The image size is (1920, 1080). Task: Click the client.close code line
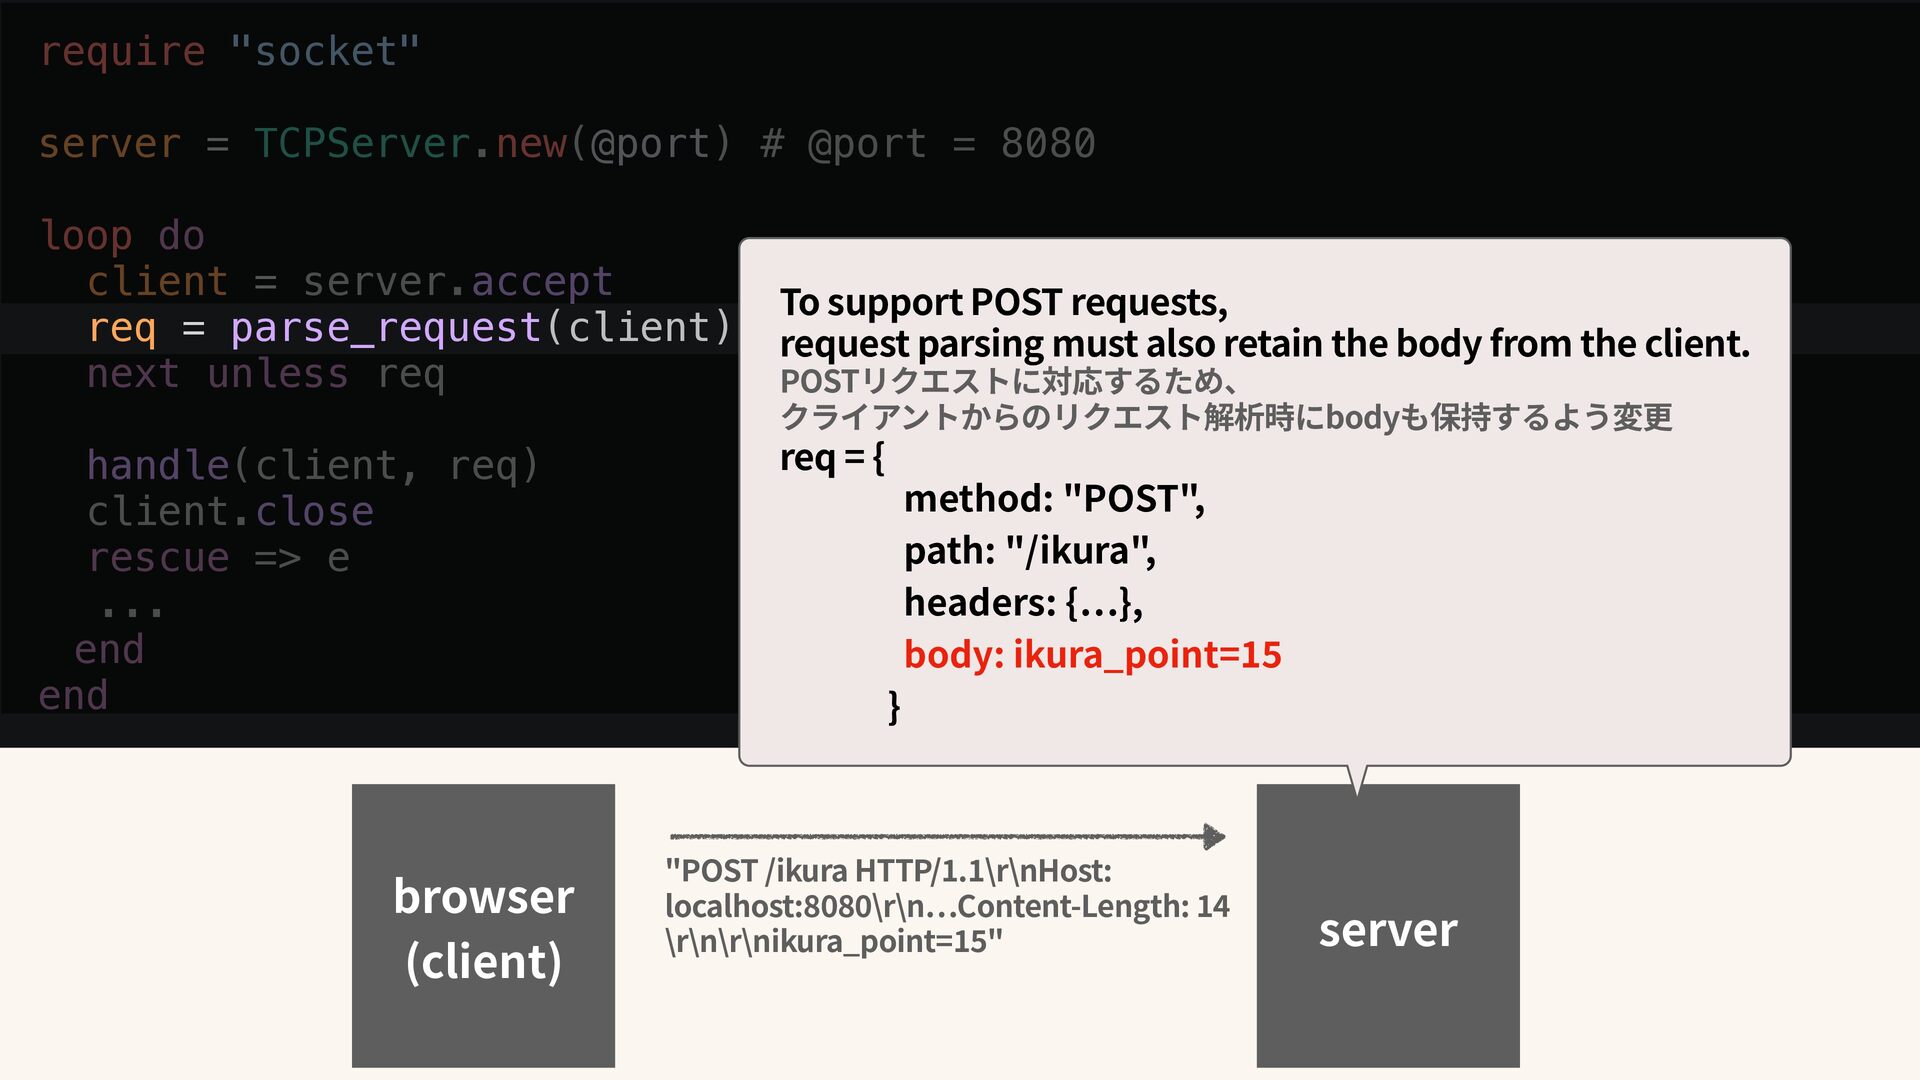[x=230, y=512]
